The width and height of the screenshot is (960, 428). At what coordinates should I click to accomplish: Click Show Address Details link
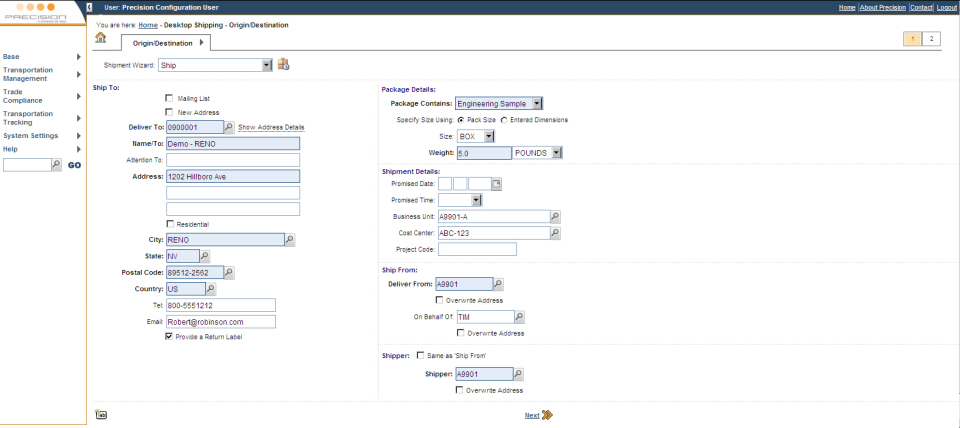click(x=271, y=127)
